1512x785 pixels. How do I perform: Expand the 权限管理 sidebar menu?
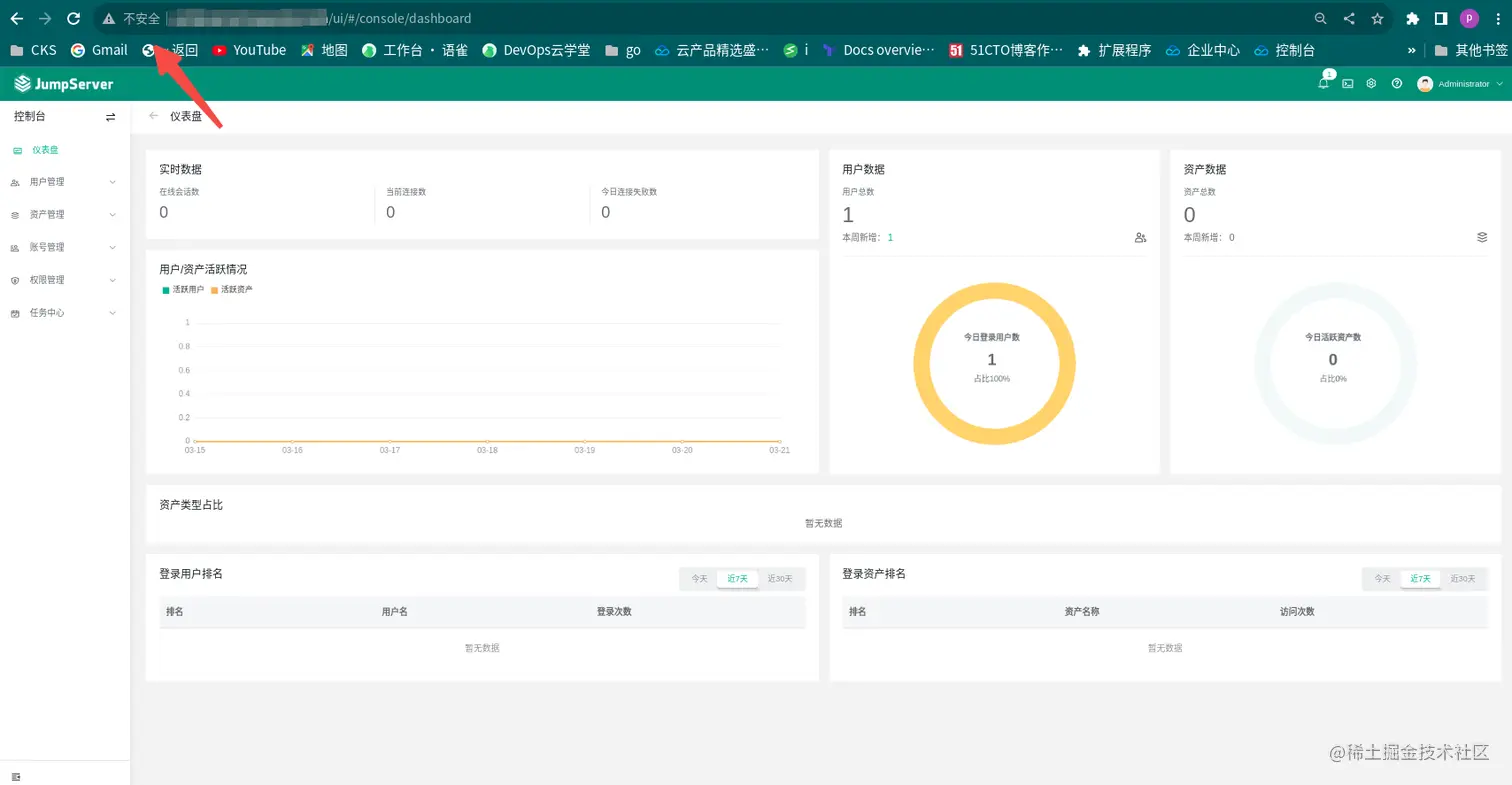(65, 280)
